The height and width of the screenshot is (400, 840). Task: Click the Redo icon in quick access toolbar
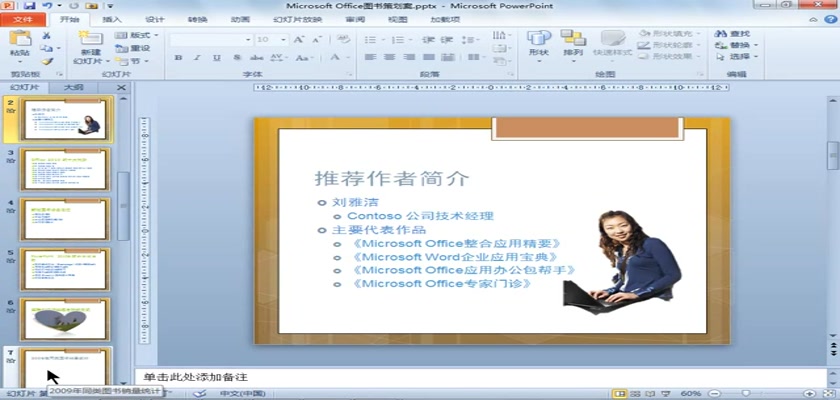[x=74, y=6]
